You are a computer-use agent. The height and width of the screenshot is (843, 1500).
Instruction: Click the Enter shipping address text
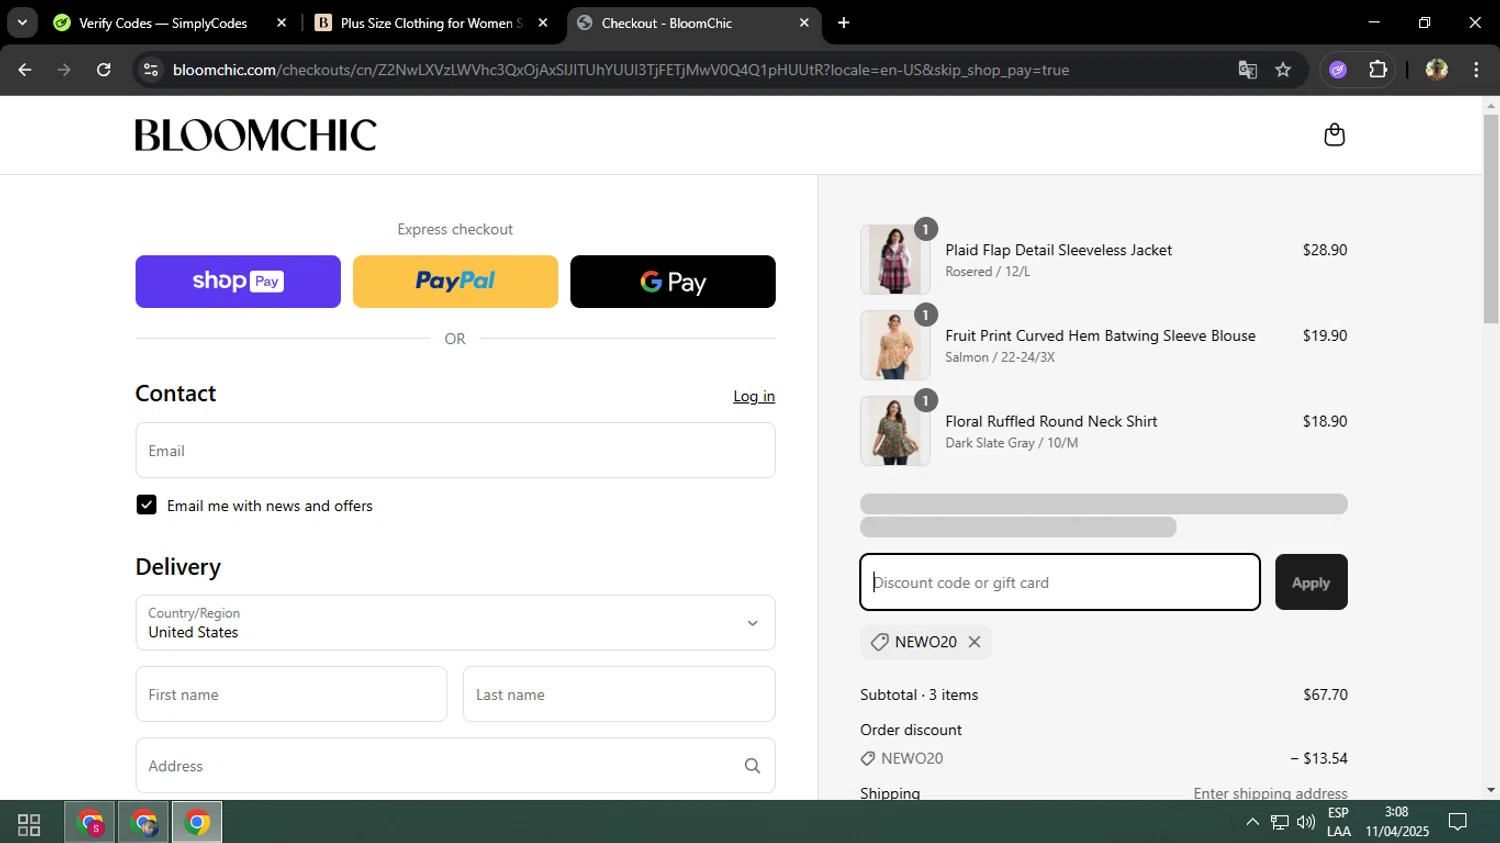(1270, 793)
